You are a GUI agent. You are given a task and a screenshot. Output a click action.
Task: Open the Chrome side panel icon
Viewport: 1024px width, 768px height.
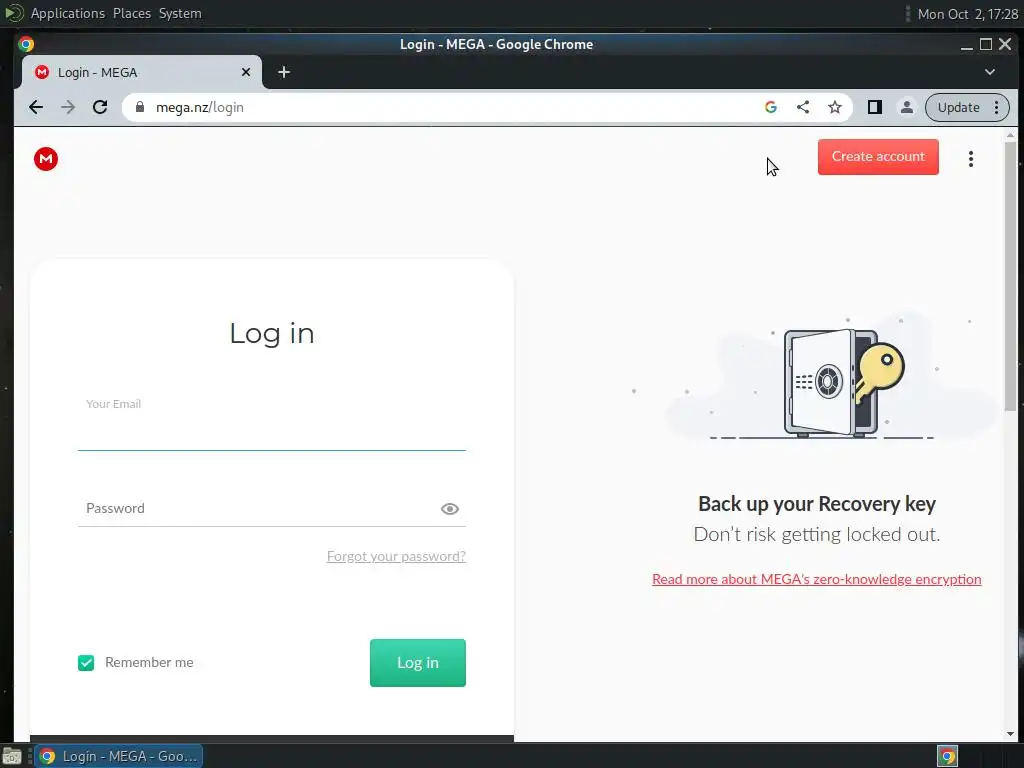tap(874, 107)
